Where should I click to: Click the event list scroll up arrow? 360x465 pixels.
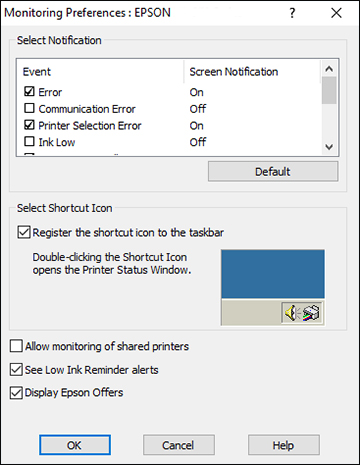point(329,69)
